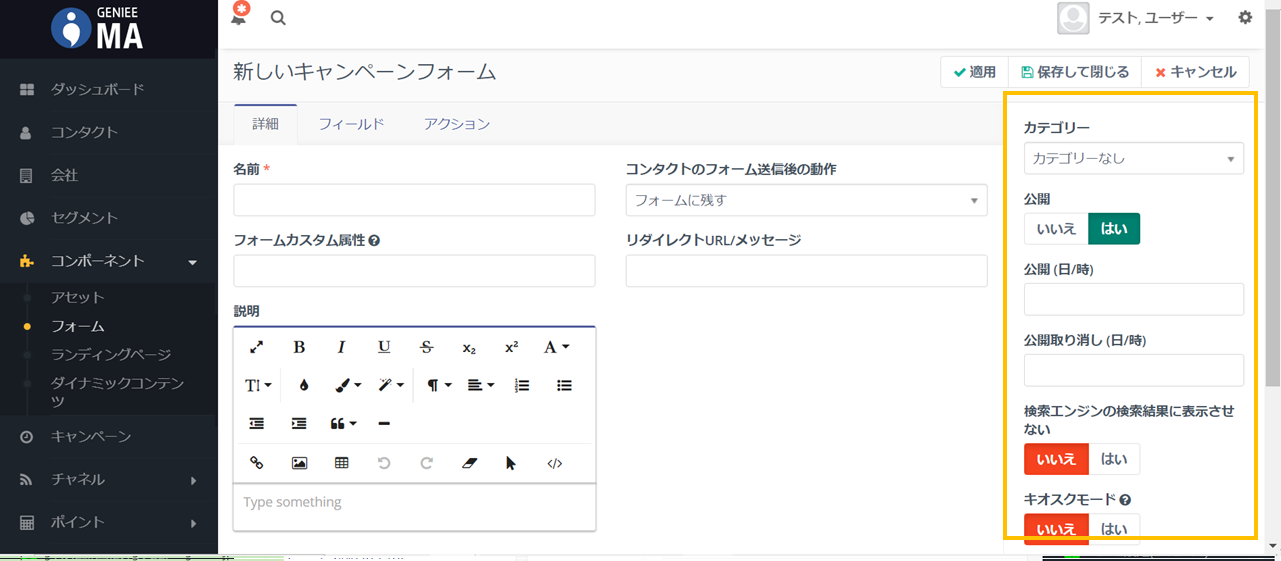Viewport: 1281px width, 561px height.
Task: Open the カテゴリー dropdown
Action: point(1133,158)
